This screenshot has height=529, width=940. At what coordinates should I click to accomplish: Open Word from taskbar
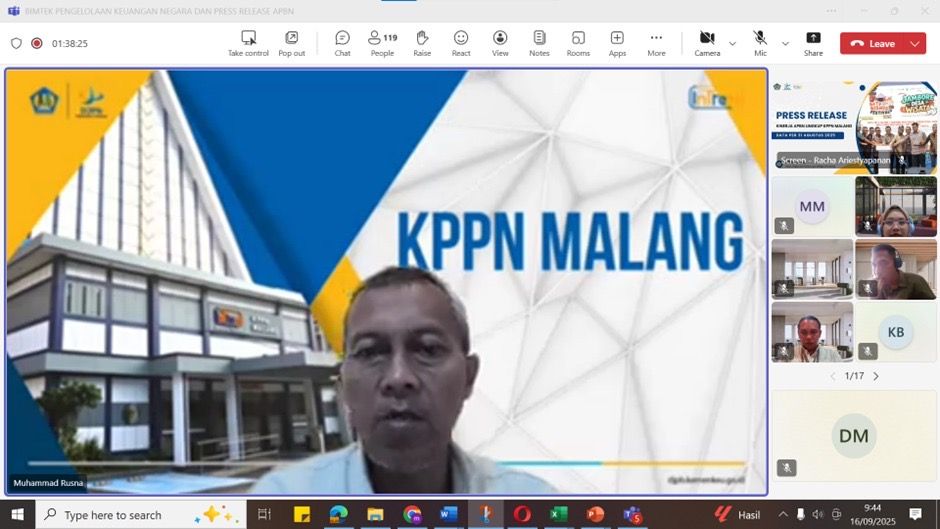448,515
